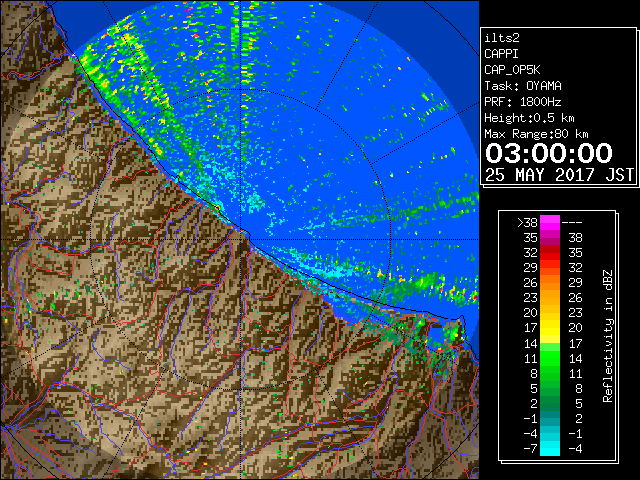This screenshot has width=640, height=480.
Task: Pick the bright green band of legend
Action: (550, 358)
